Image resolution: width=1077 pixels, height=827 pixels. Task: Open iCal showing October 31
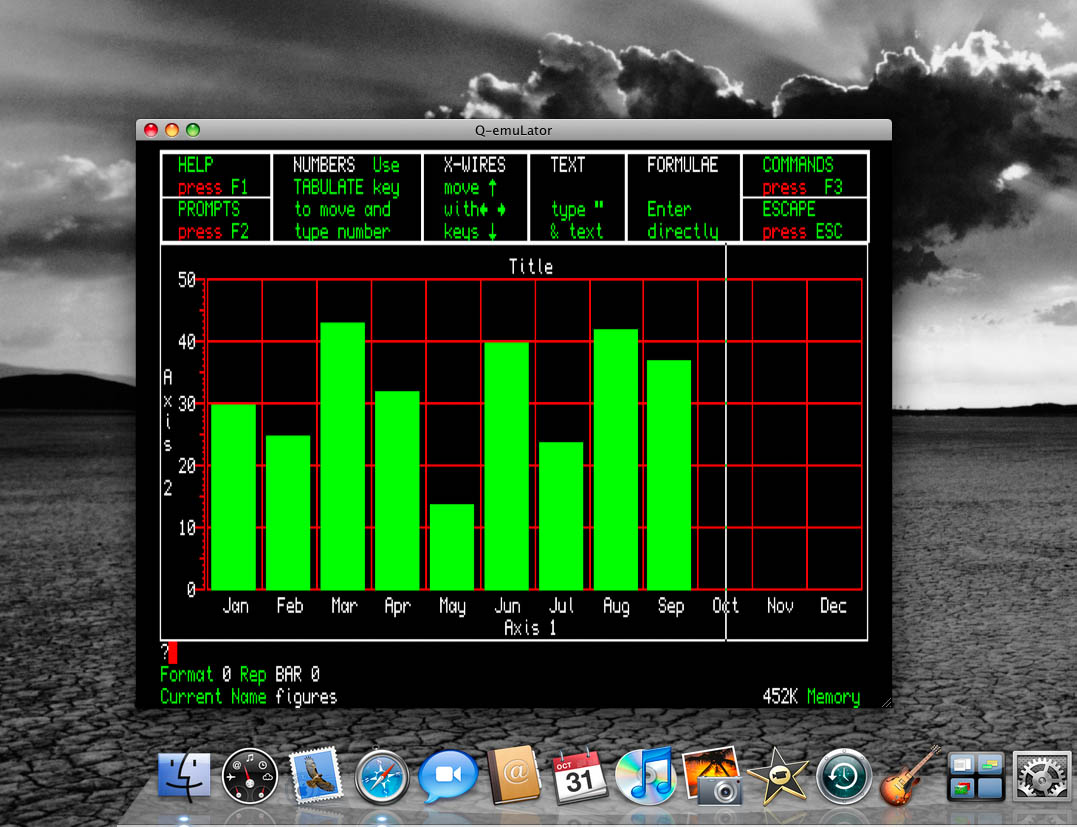coord(580,775)
